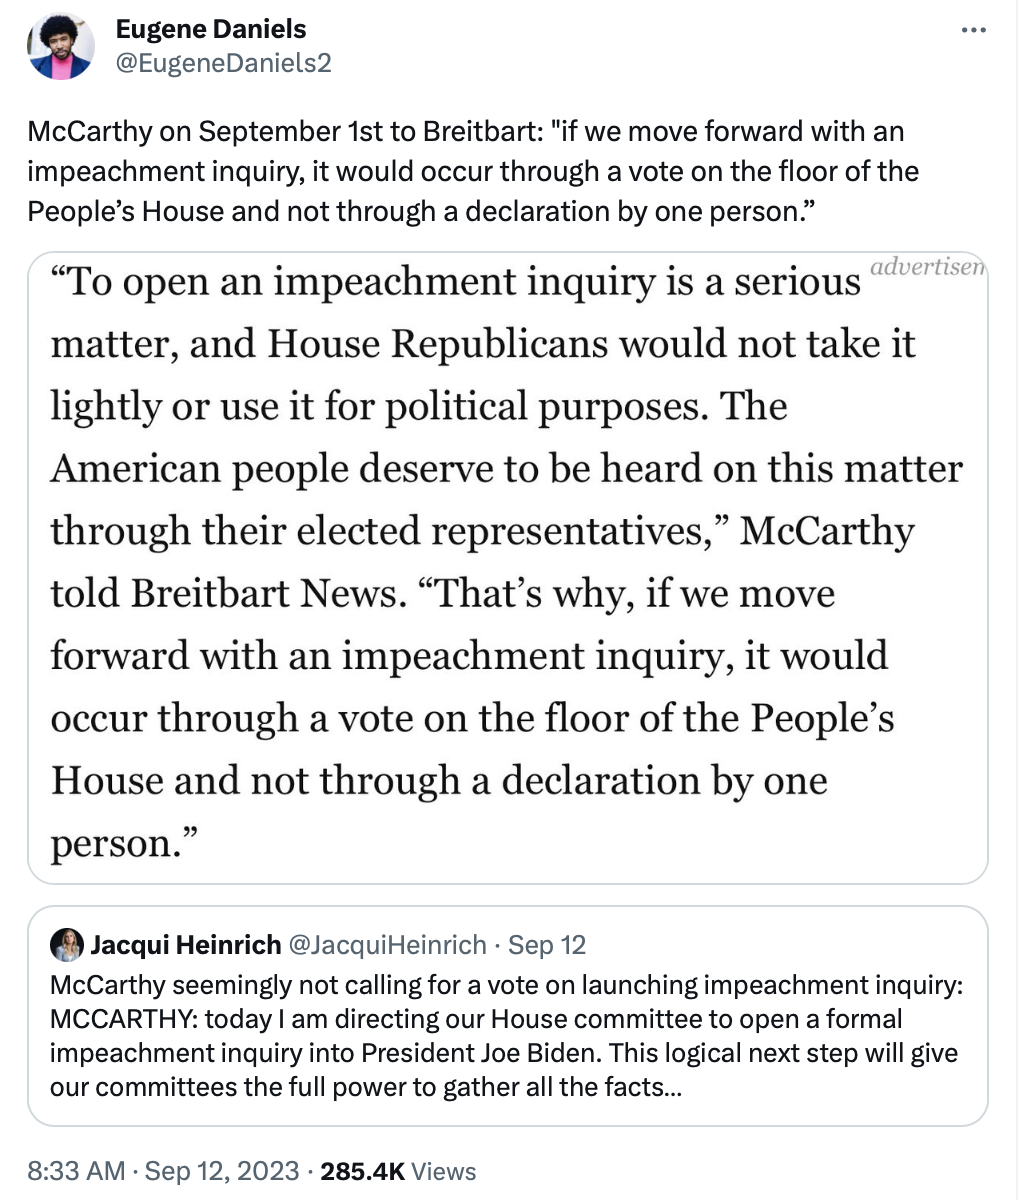
Task: Click the quoted tweet's Sep 12 date
Action: [x=547, y=945]
